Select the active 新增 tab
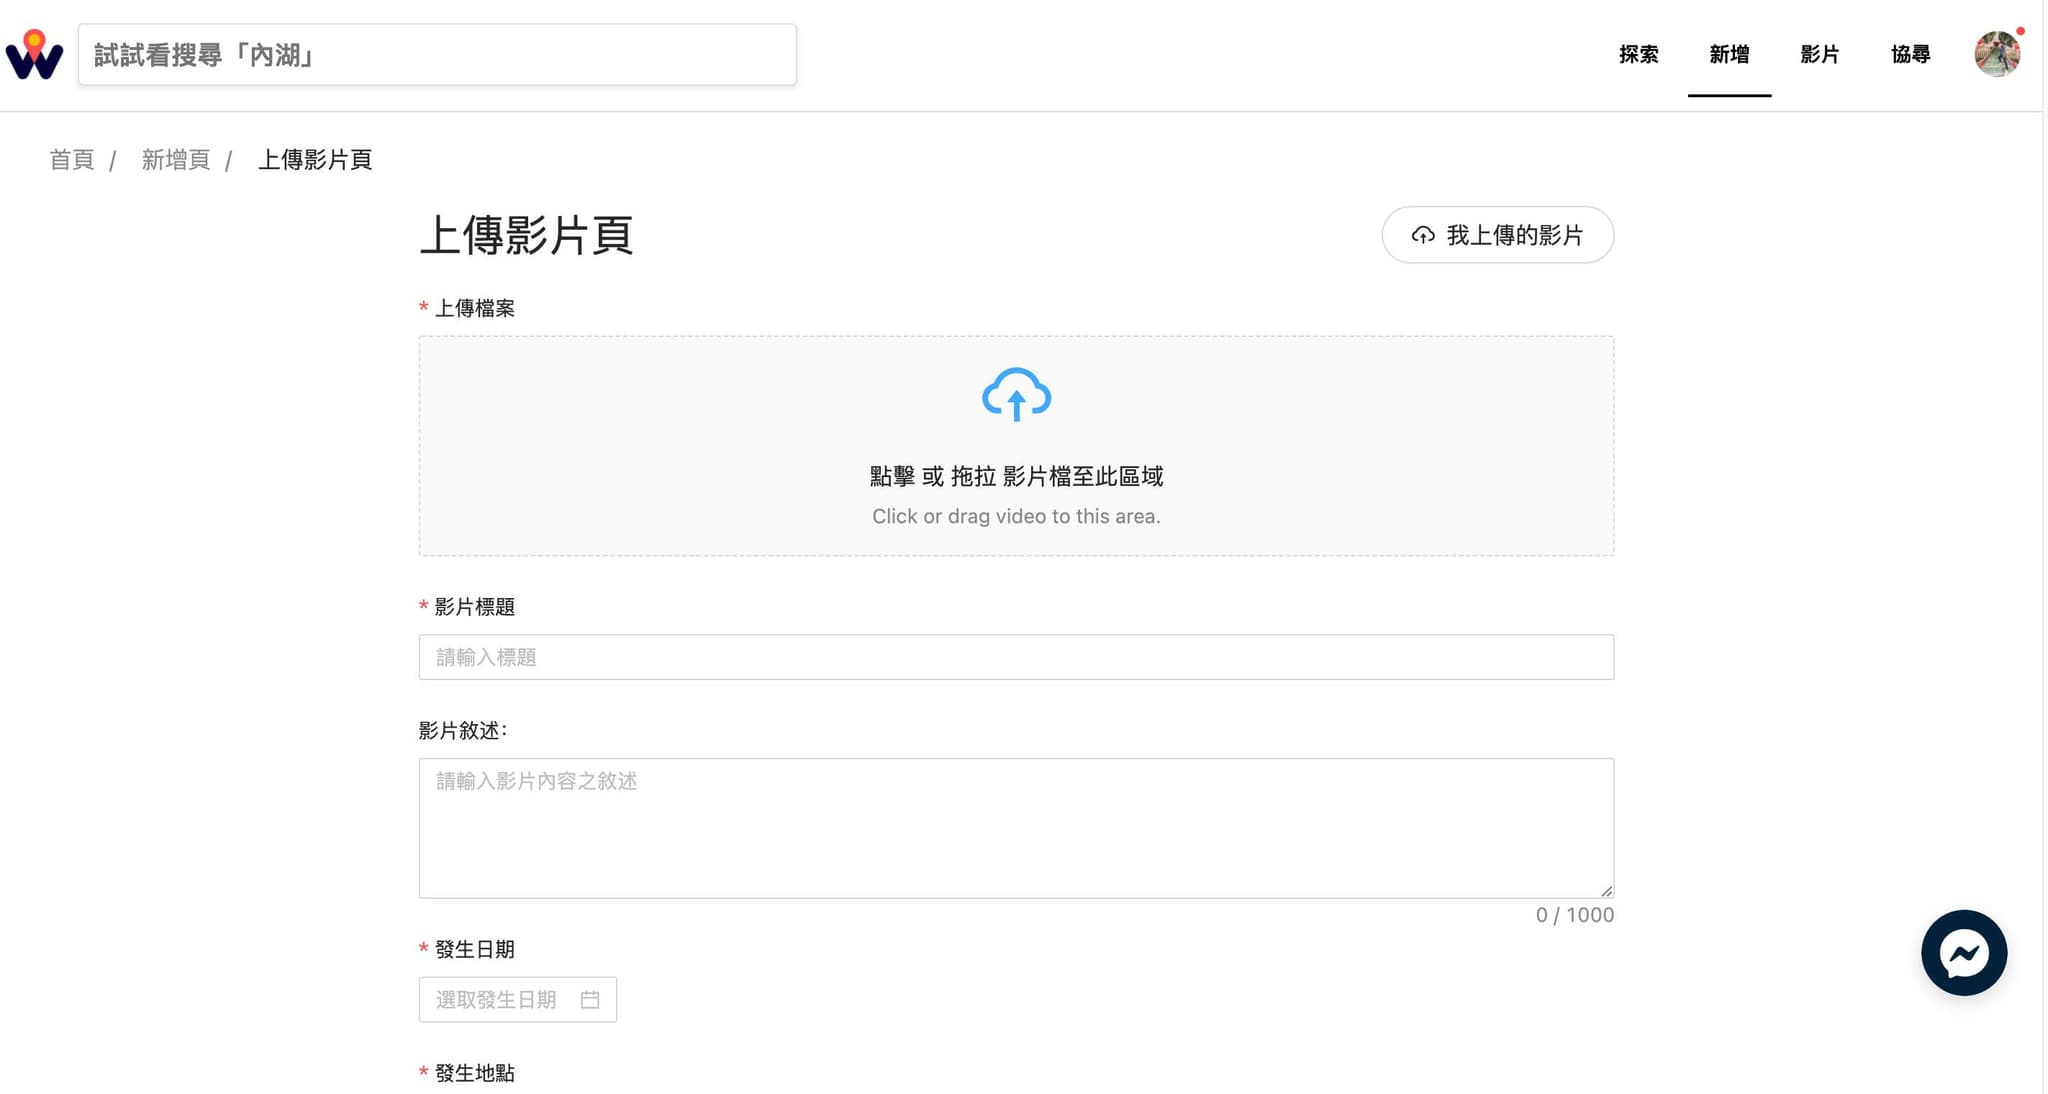Viewport: 2048px width, 1094px height. tap(1729, 55)
